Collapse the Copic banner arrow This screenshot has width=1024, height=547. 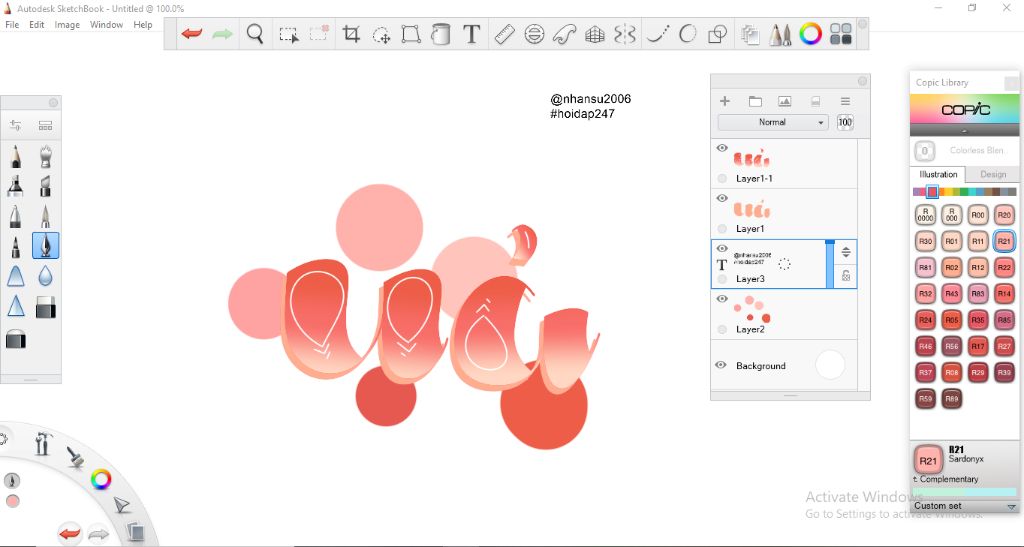tap(964, 131)
